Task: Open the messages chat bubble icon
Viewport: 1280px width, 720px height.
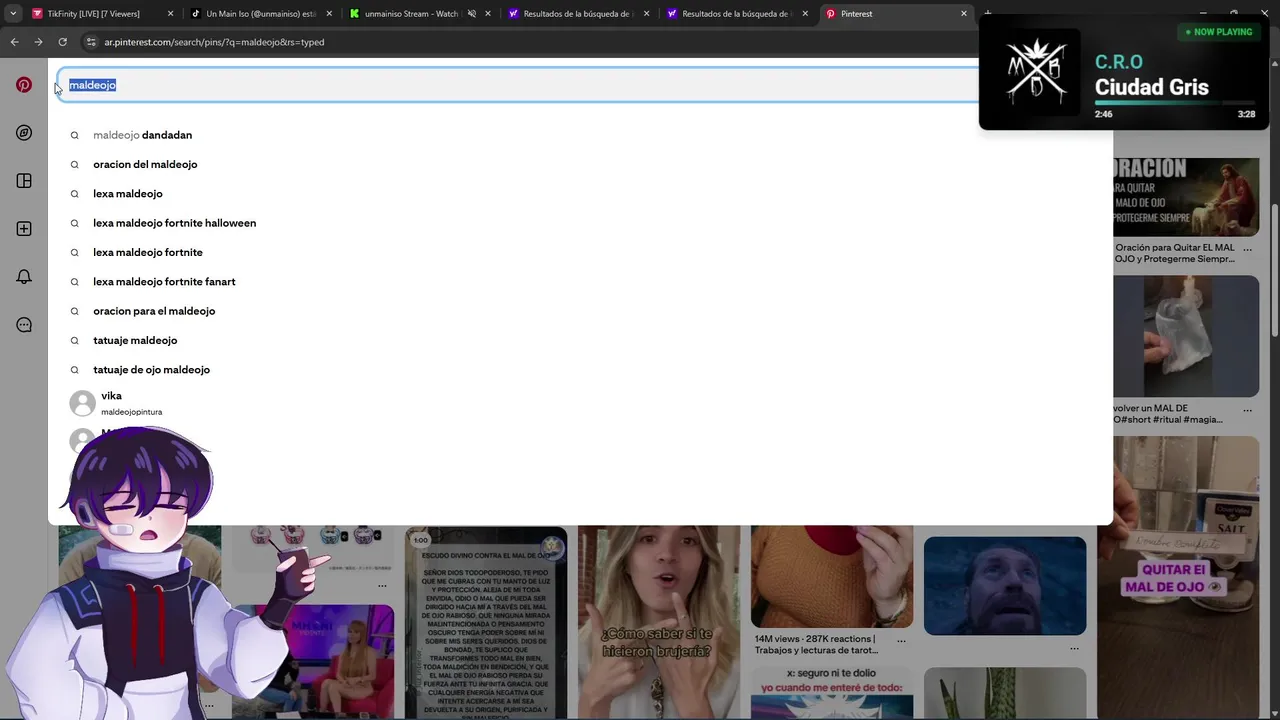Action: click(x=24, y=325)
